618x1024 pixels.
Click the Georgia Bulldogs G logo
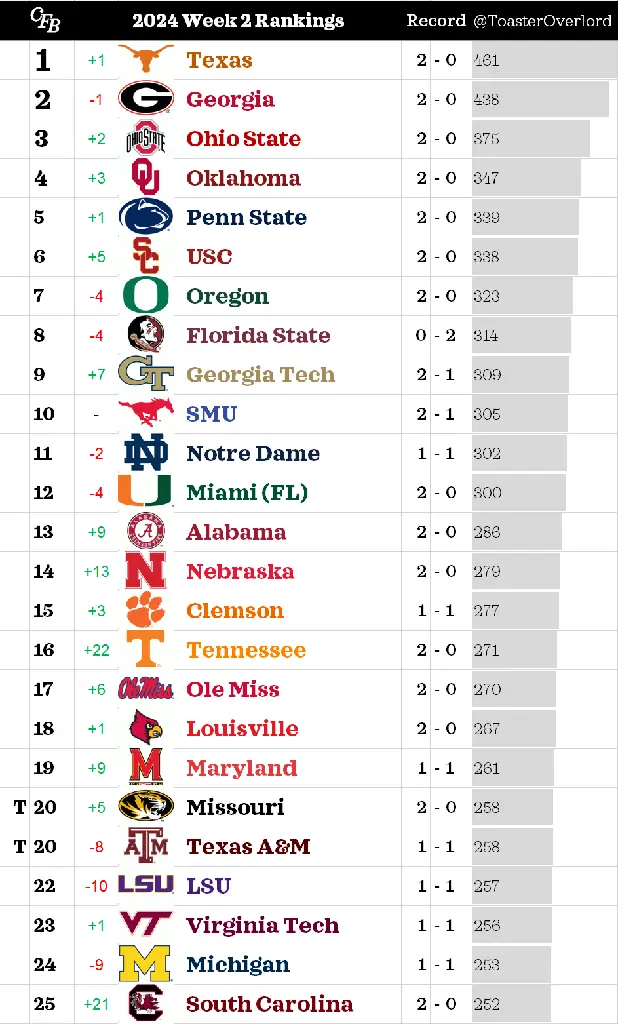pos(146,99)
